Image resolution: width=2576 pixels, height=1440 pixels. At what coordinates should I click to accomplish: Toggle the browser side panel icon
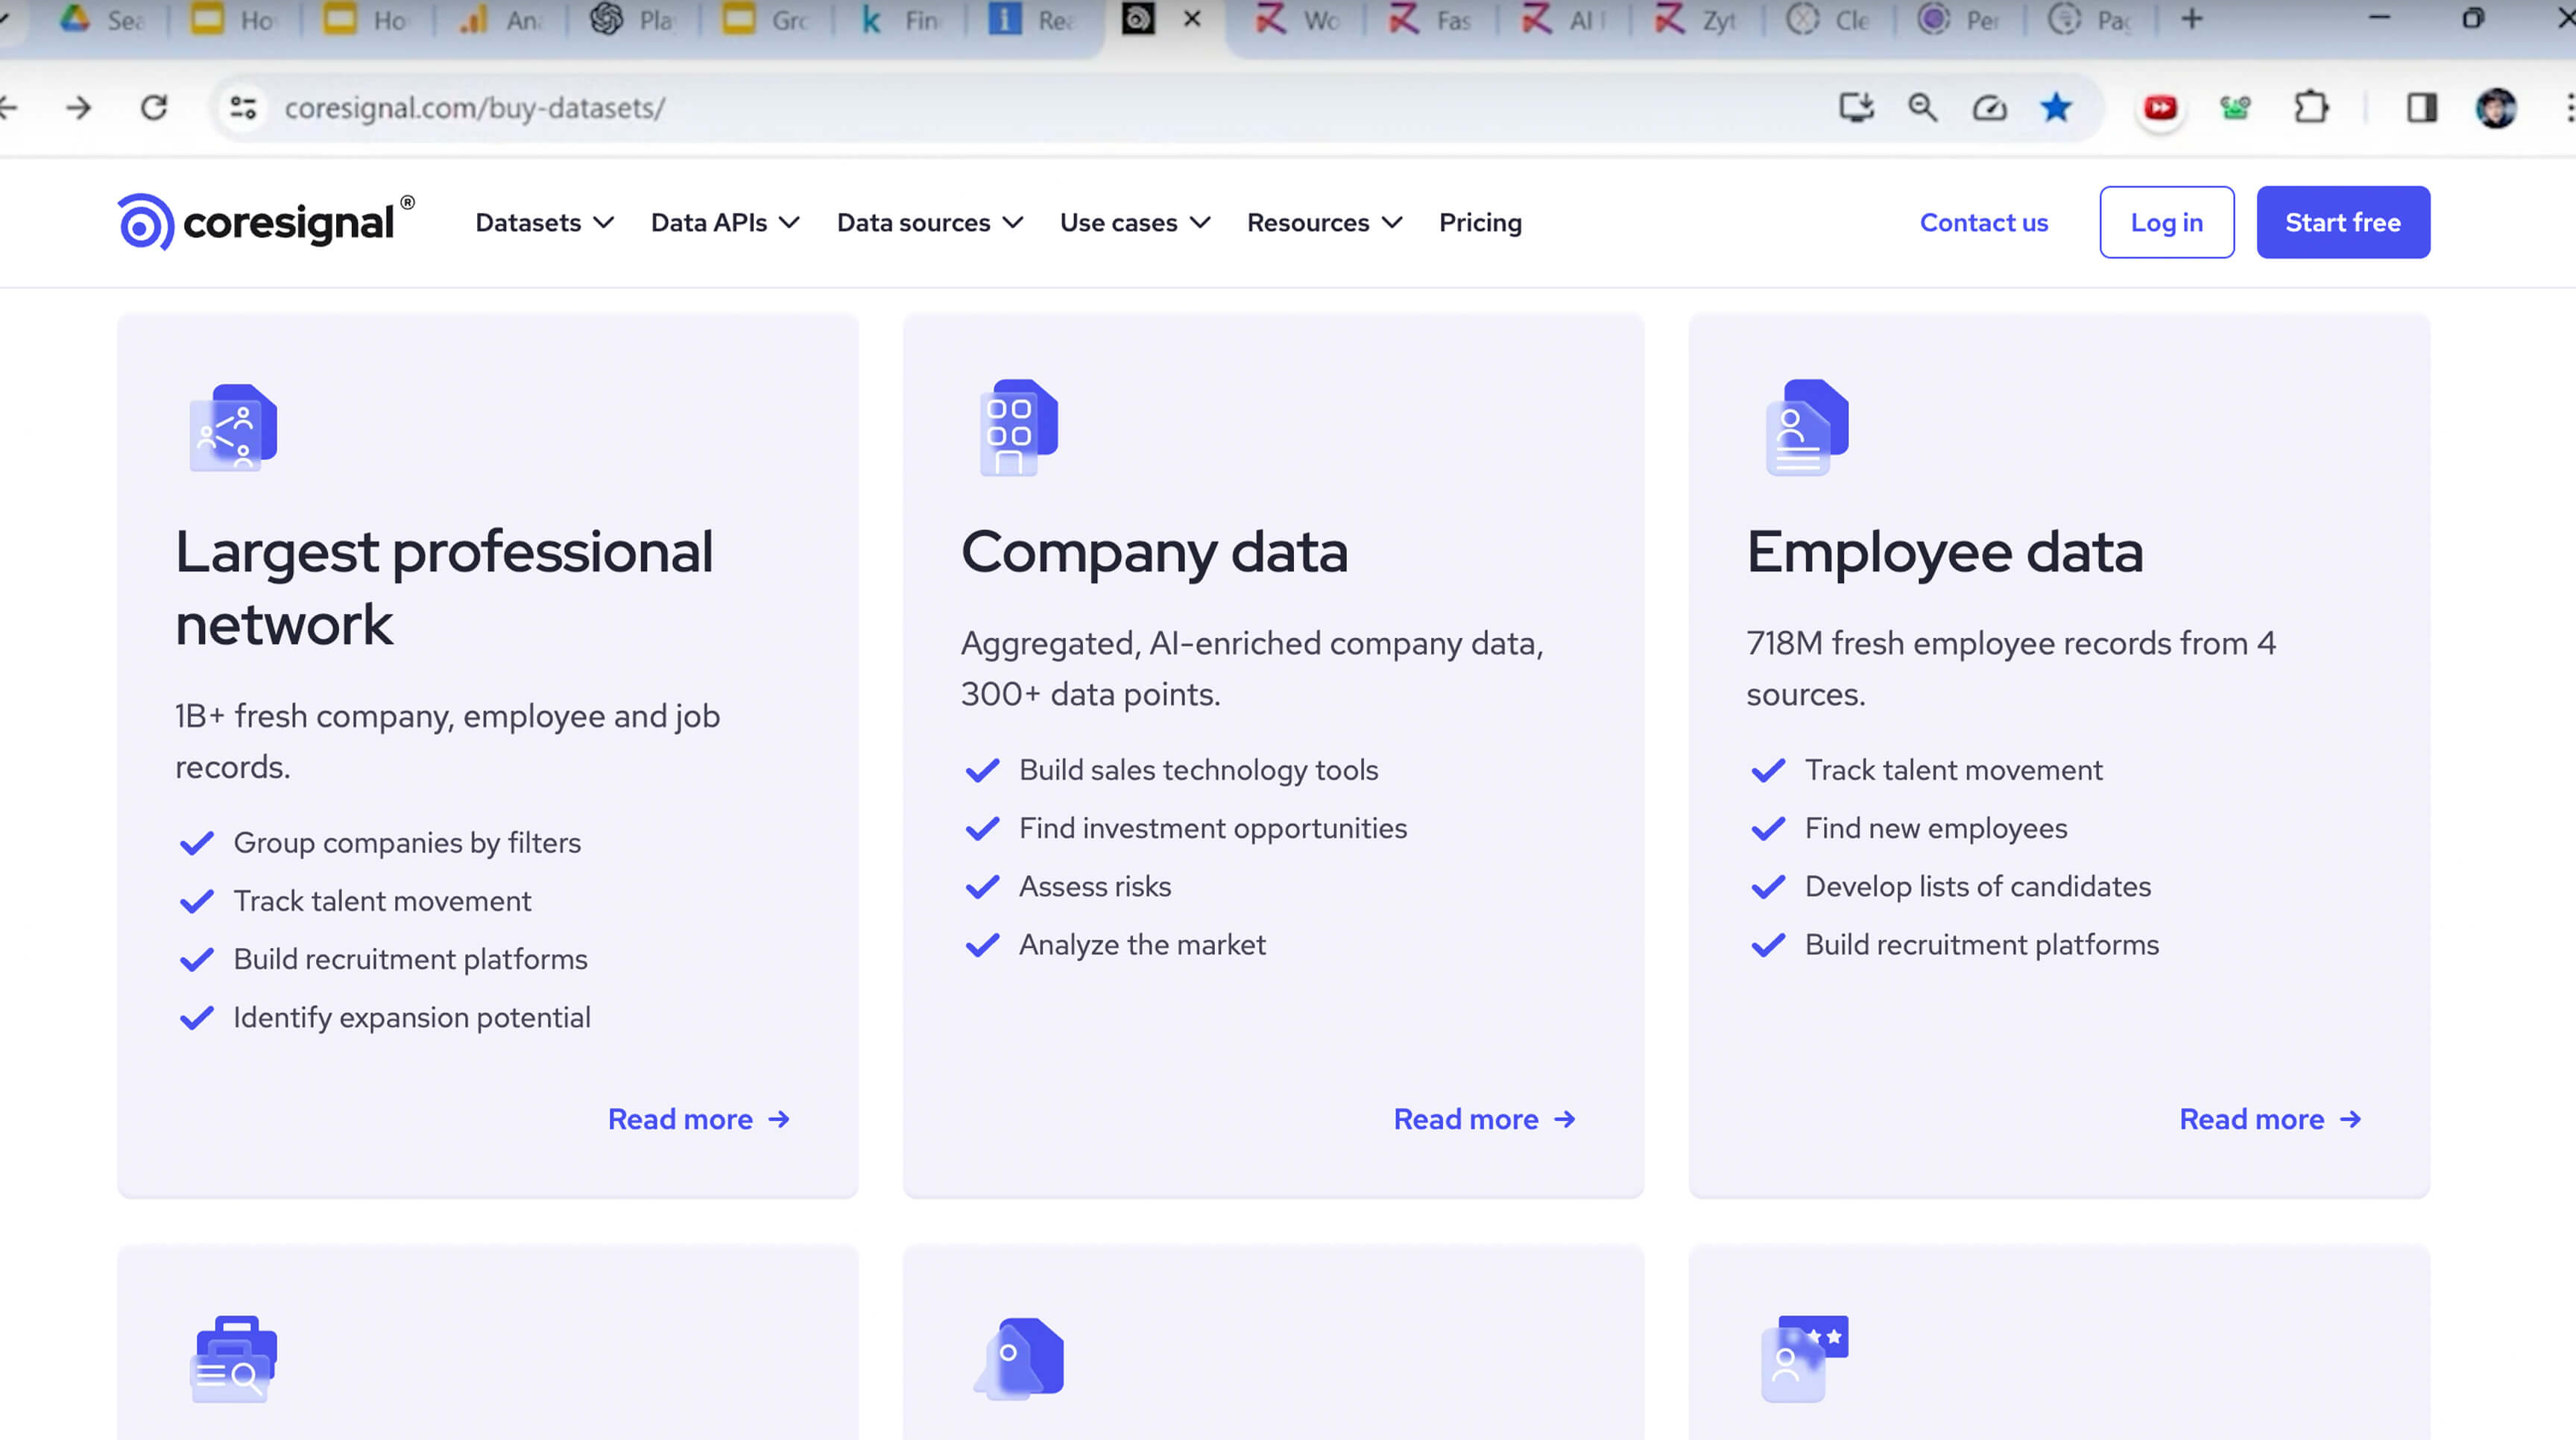coord(2421,107)
